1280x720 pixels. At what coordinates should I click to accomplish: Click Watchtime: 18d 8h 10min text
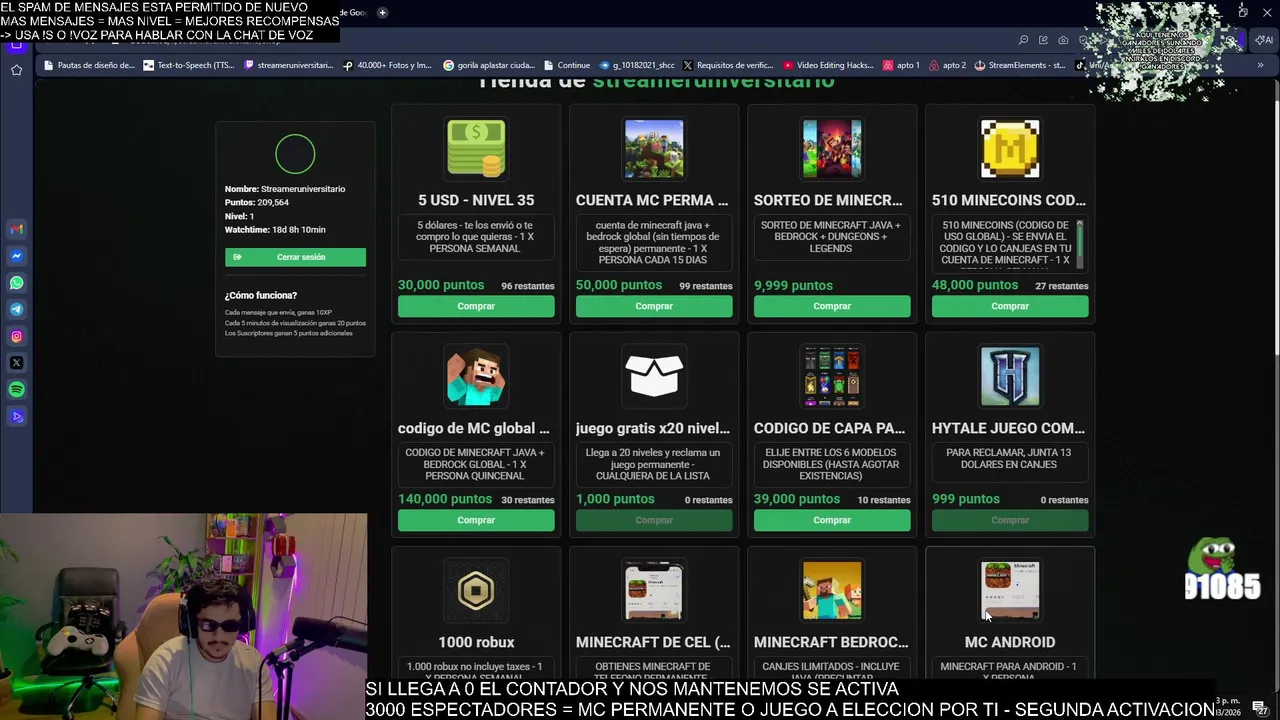click(x=275, y=230)
